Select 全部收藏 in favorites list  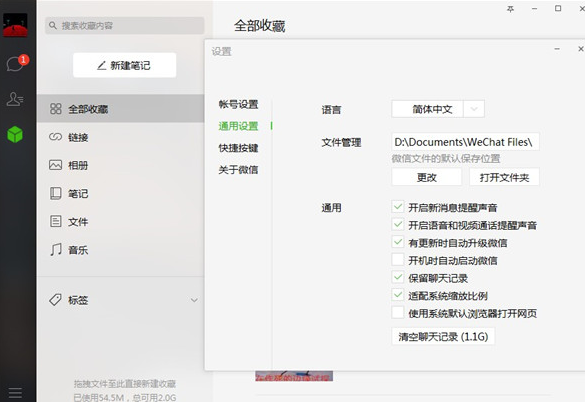click(x=121, y=109)
